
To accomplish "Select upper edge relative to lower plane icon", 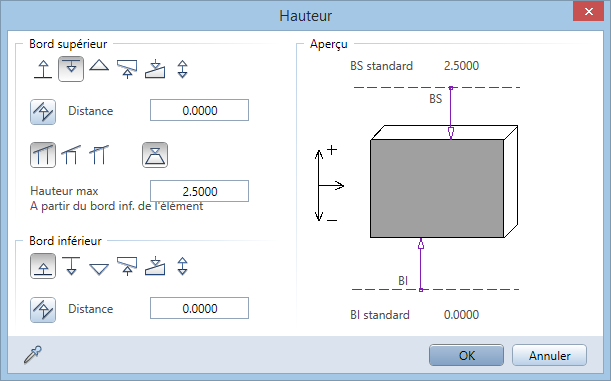I will click(43, 69).
